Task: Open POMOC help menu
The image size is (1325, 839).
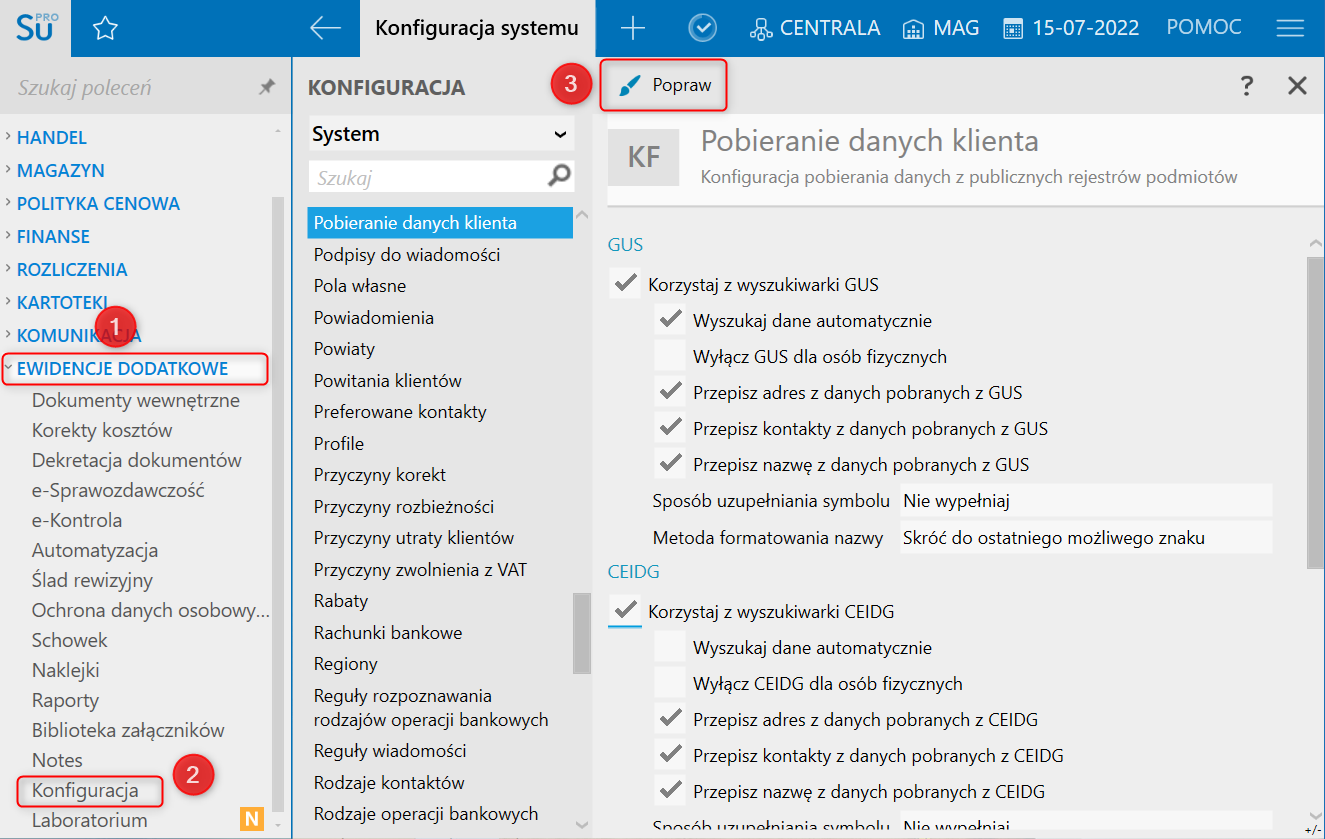Action: 1204,28
